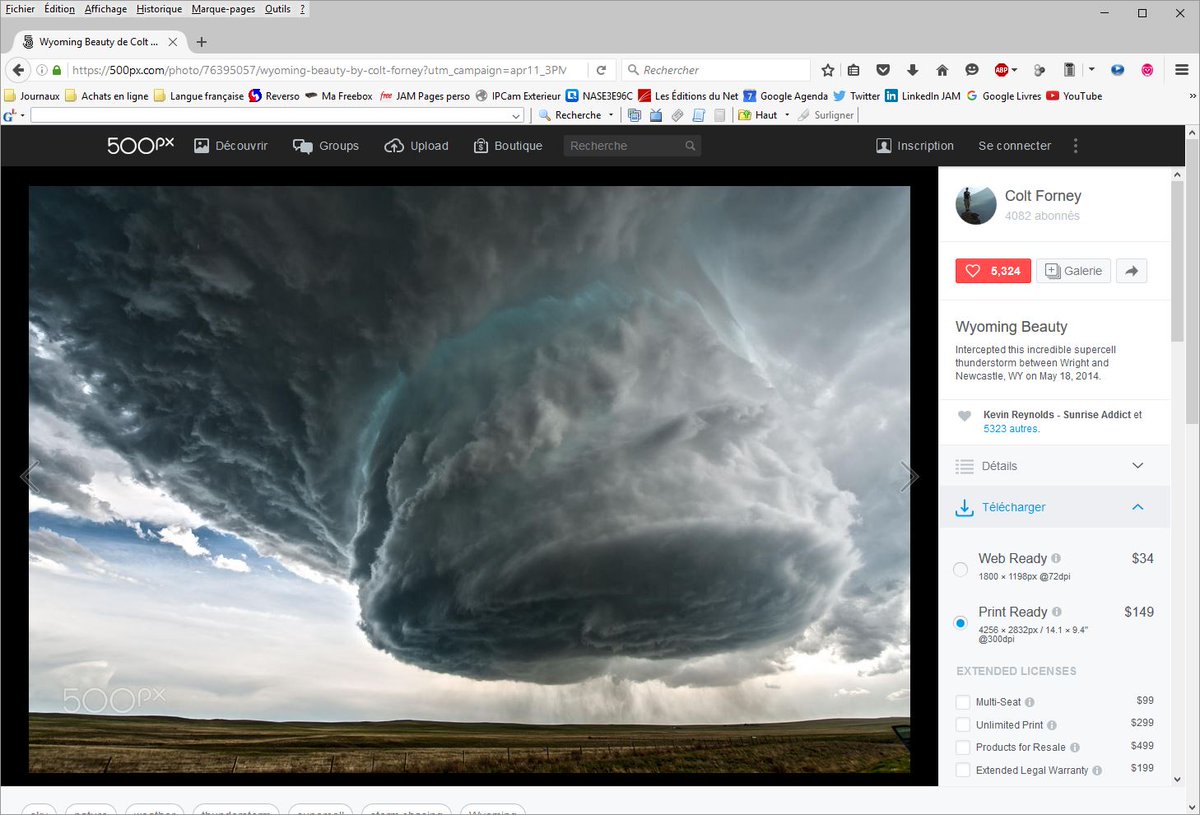Viewport: 1200px width, 815px height.
Task: Bookmark this page with the star icon
Action: coord(828,70)
